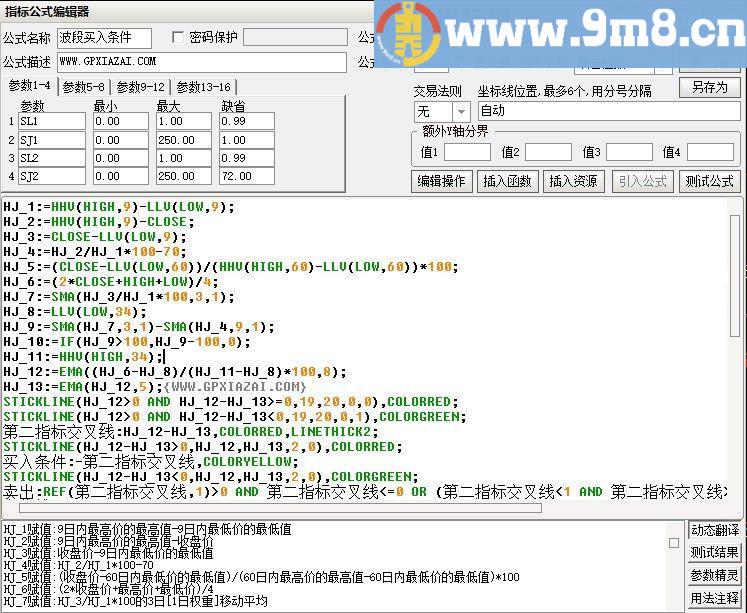Viewport: 747px width, 613px height.
Task: Toggle the 密码保护 checkbox
Action: click(x=178, y=37)
